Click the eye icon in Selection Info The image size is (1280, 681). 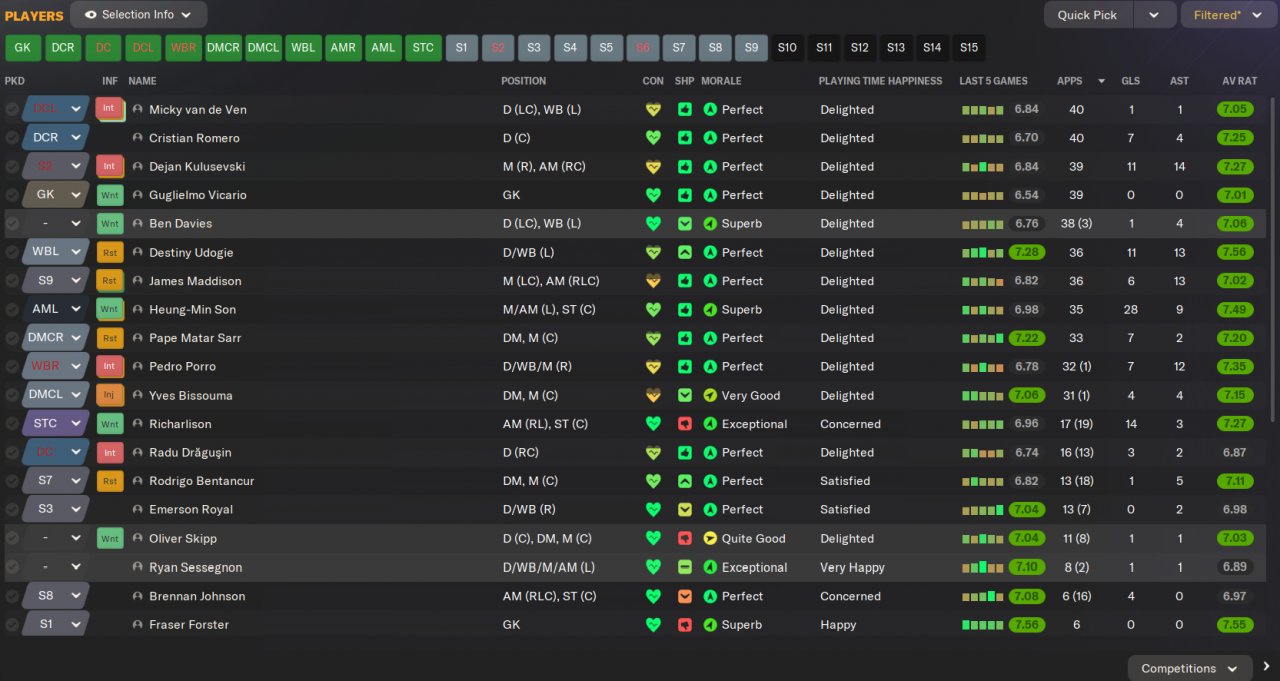90,15
